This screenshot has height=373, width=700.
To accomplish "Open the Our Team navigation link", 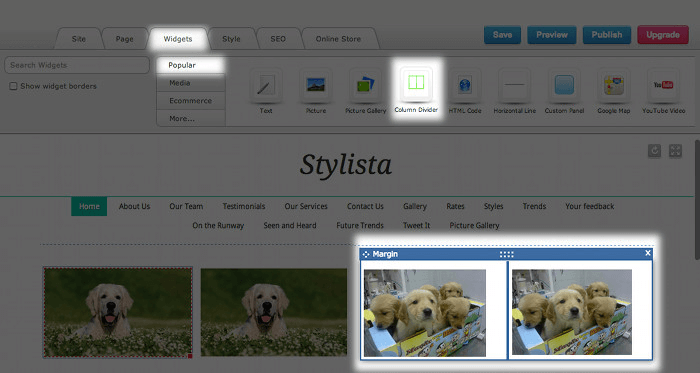I will click(x=186, y=206).
